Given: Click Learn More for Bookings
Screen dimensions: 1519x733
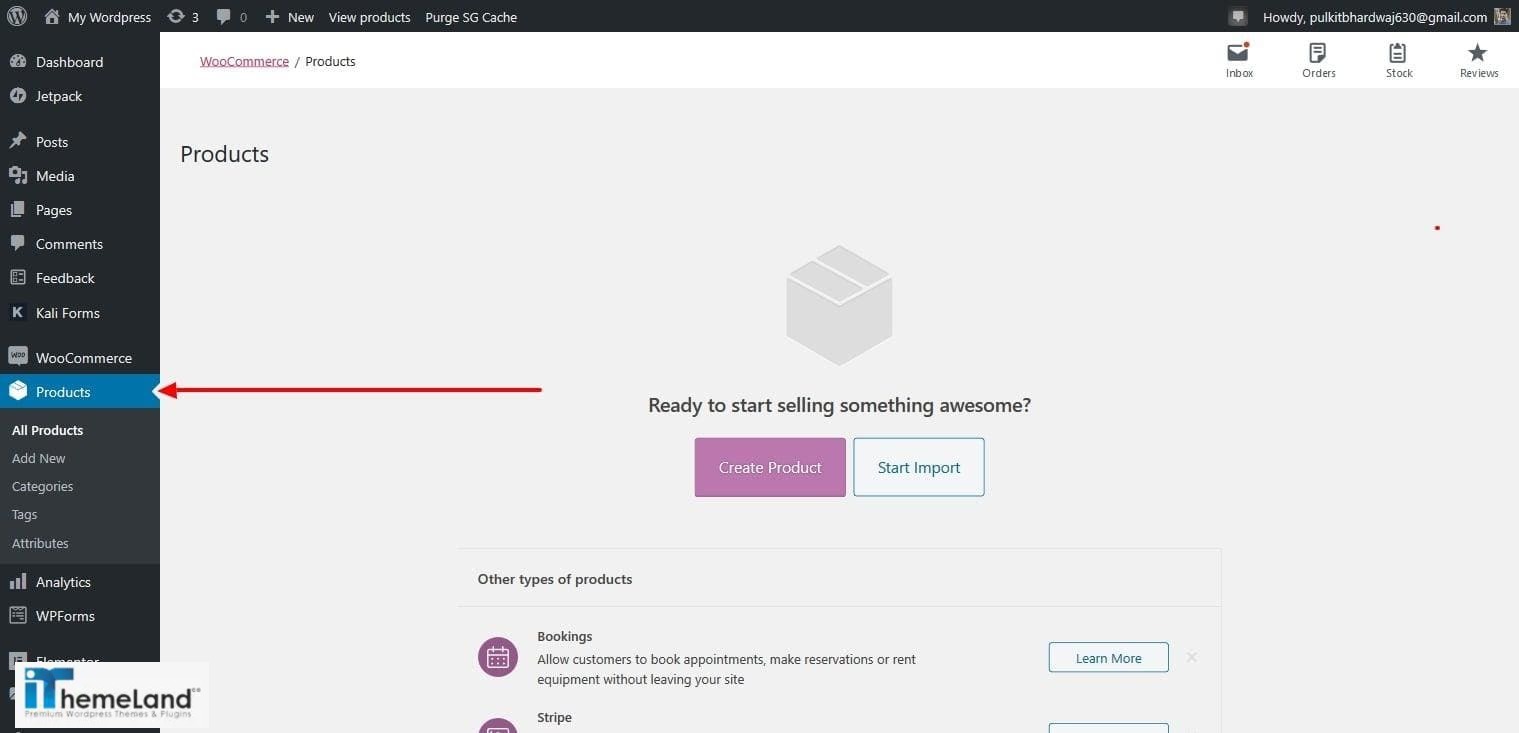Looking at the screenshot, I should pos(1108,657).
